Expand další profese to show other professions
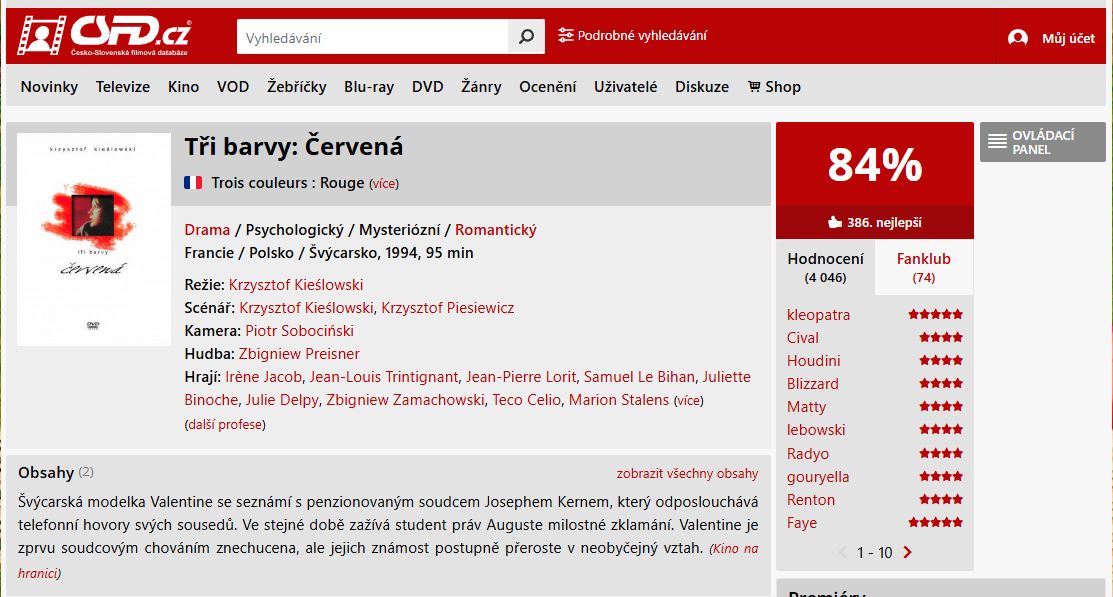This screenshot has height=597, width=1113. pos(225,425)
